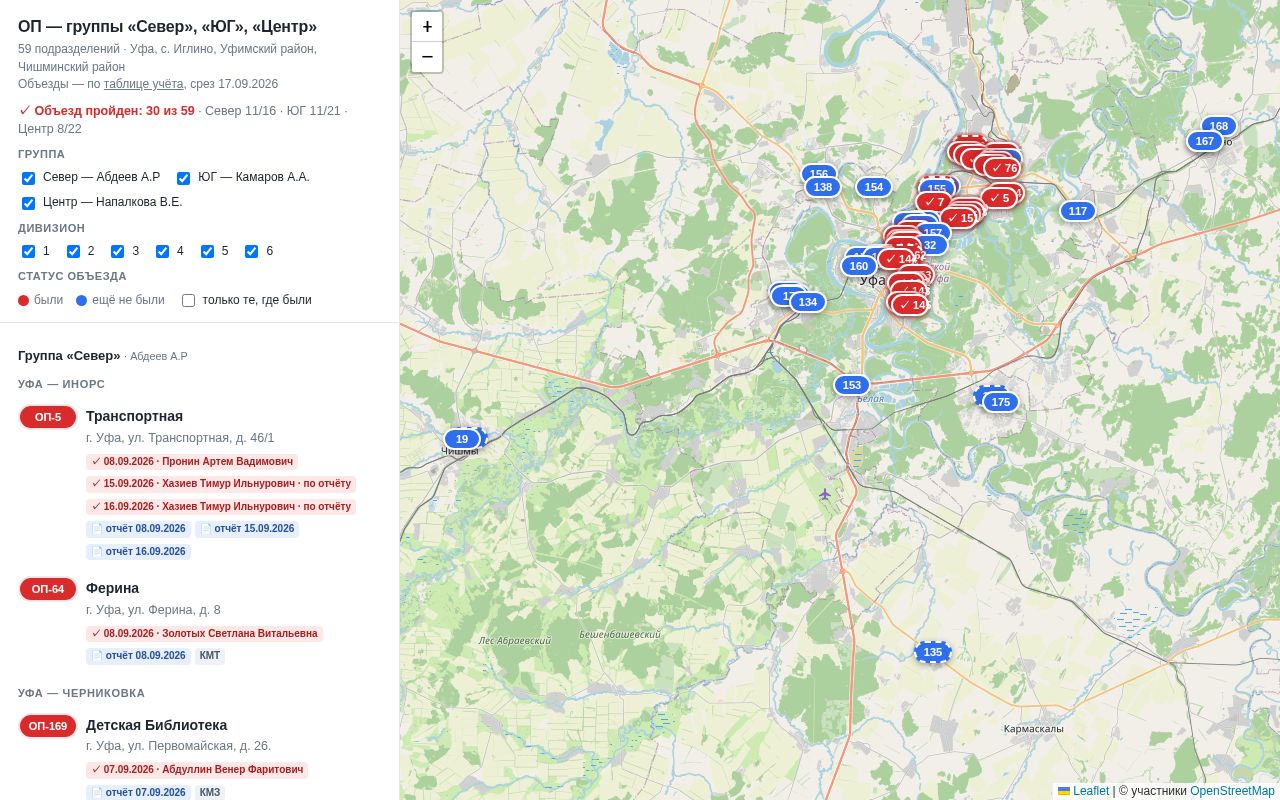Toggle the ЮГ — Камаров А.А. group checkbox
This screenshot has width=1280, height=800.
pos(183,178)
